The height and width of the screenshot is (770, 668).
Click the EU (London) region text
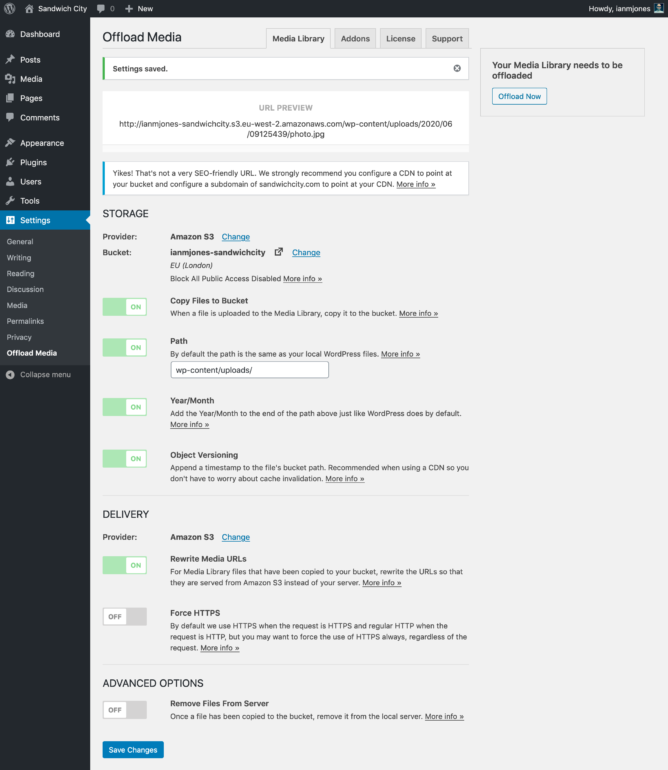[x=192, y=265]
